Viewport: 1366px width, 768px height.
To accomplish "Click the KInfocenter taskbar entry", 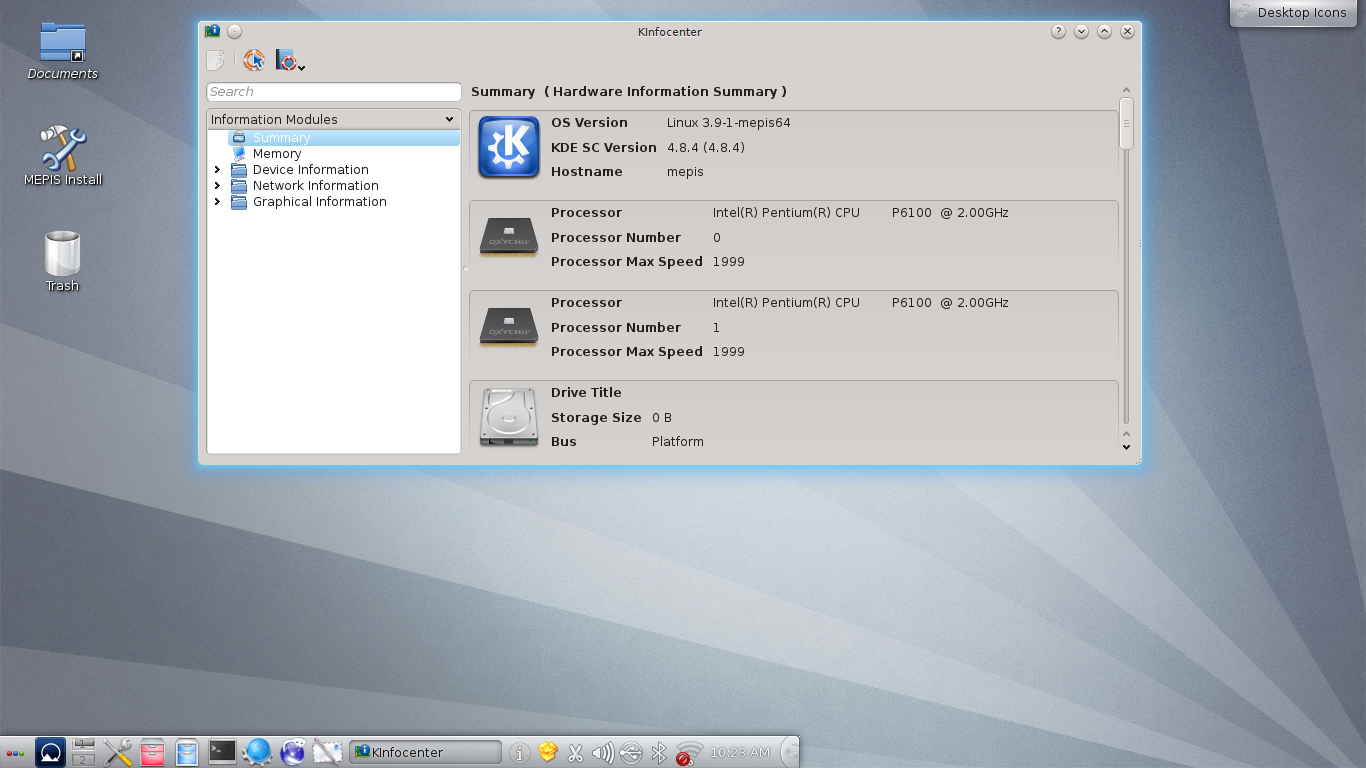I will [425, 752].
